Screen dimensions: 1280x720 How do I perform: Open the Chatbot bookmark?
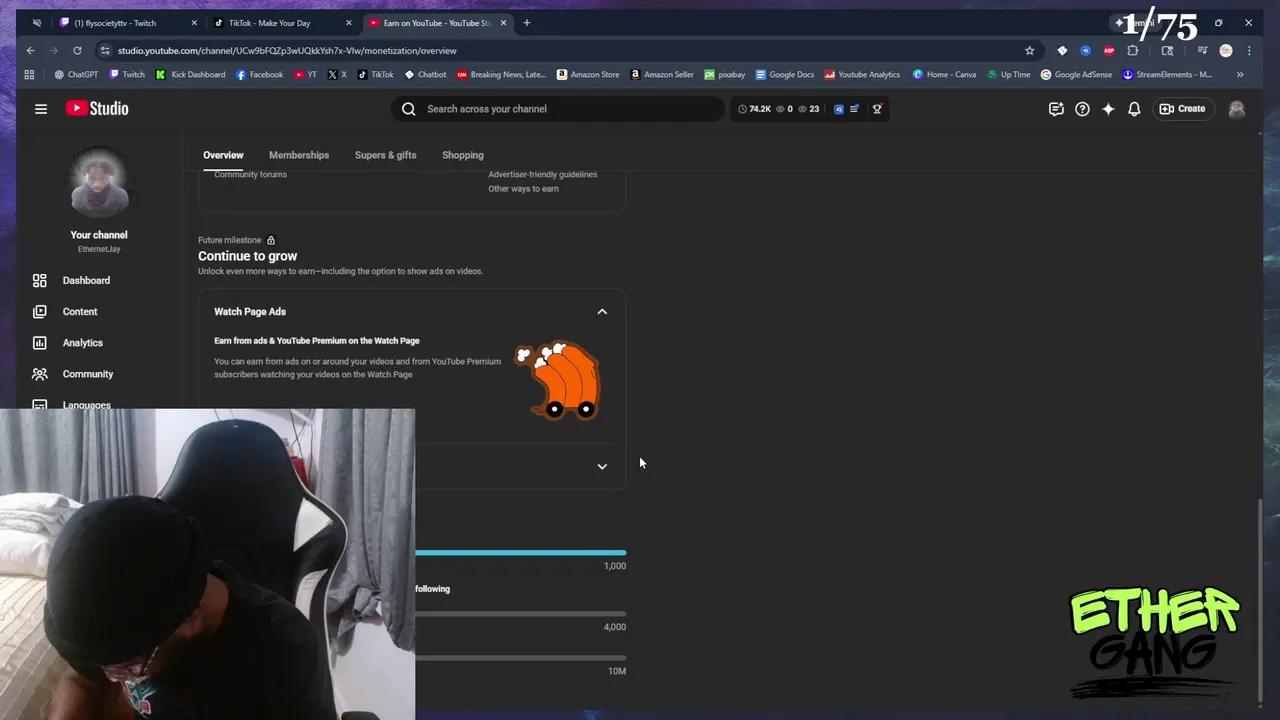(x=425, y=74)
